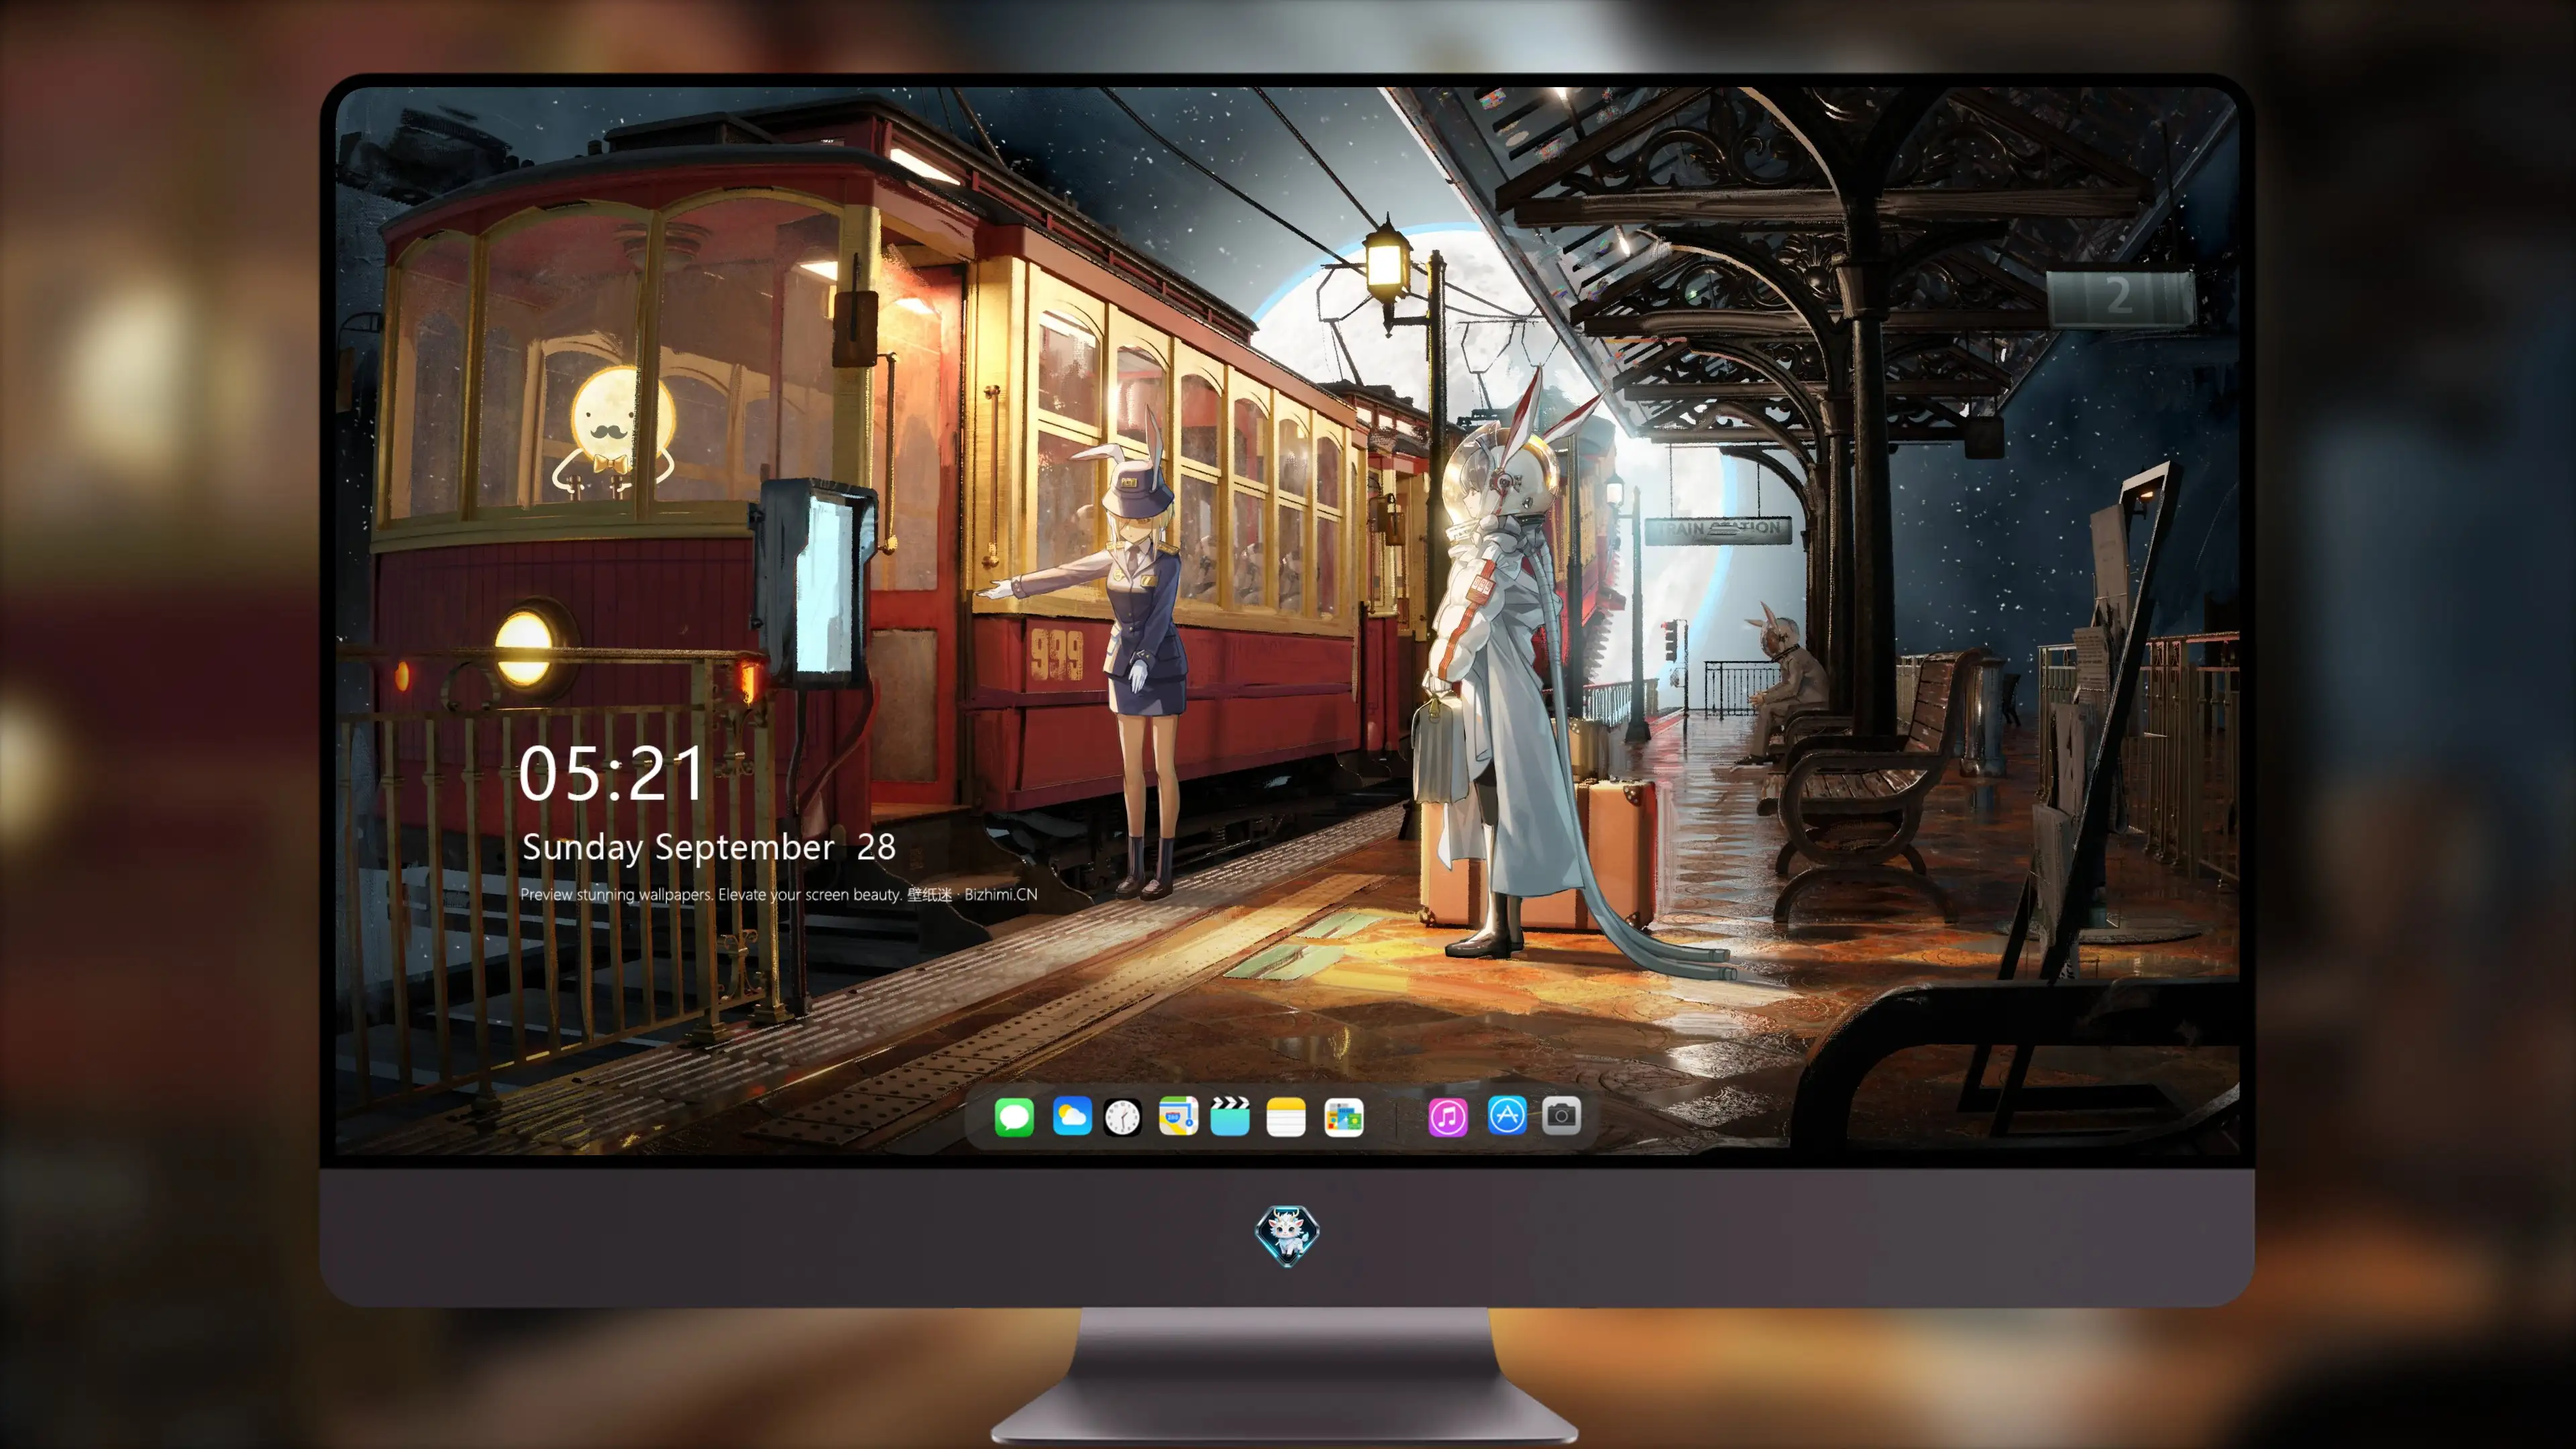Open the Clock app in the dock
This screenshot has width=2576, height=1449.
click(x=1122, y=1116)
